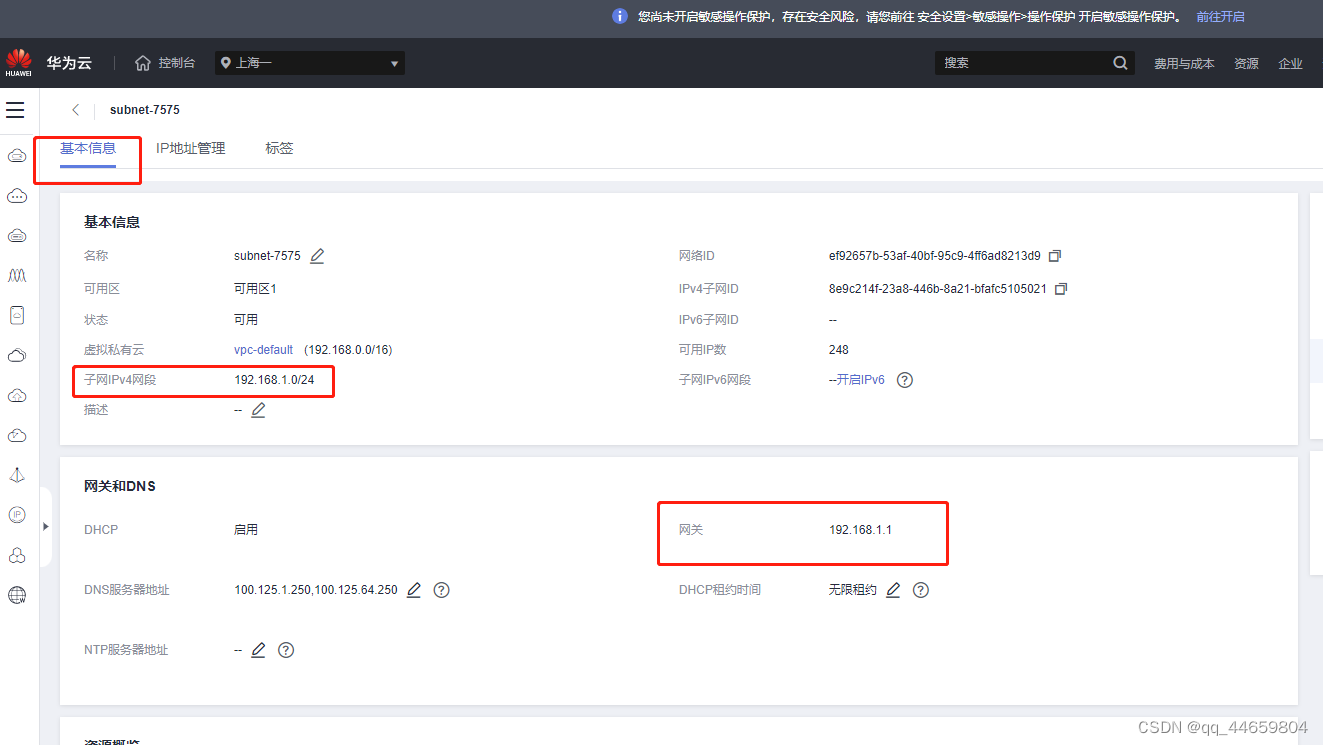Edit the DNS server address
This screenshot has width=1323, height=745.
(414, 590)
